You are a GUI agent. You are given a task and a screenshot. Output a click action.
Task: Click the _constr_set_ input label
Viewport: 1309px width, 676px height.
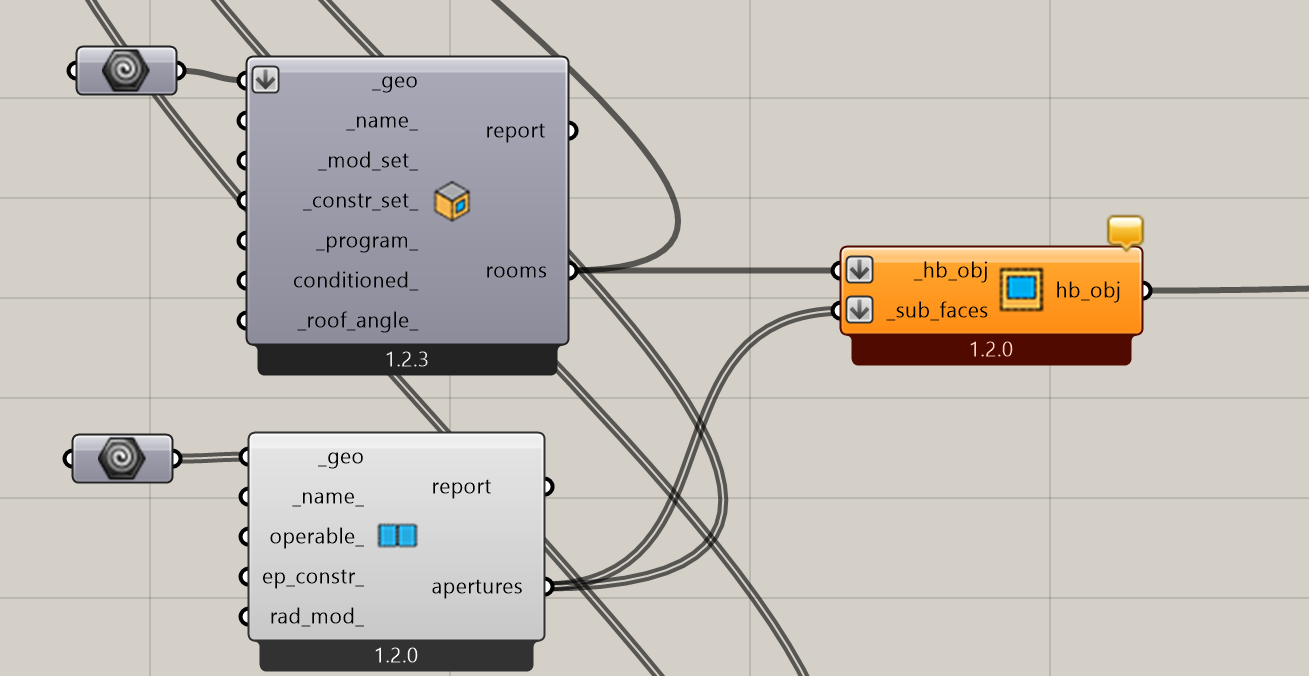[360, 201]
